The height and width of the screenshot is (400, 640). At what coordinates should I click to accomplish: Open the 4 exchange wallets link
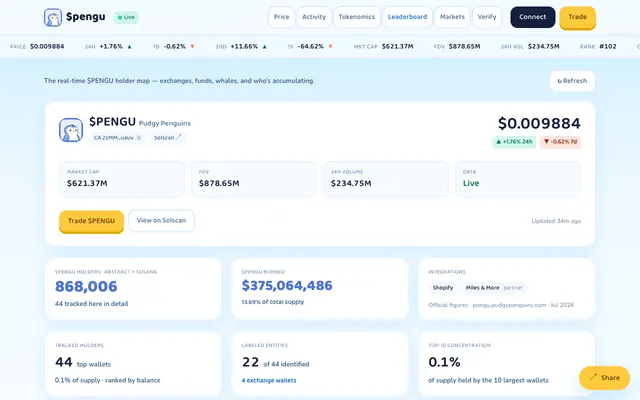click(269, 380)
